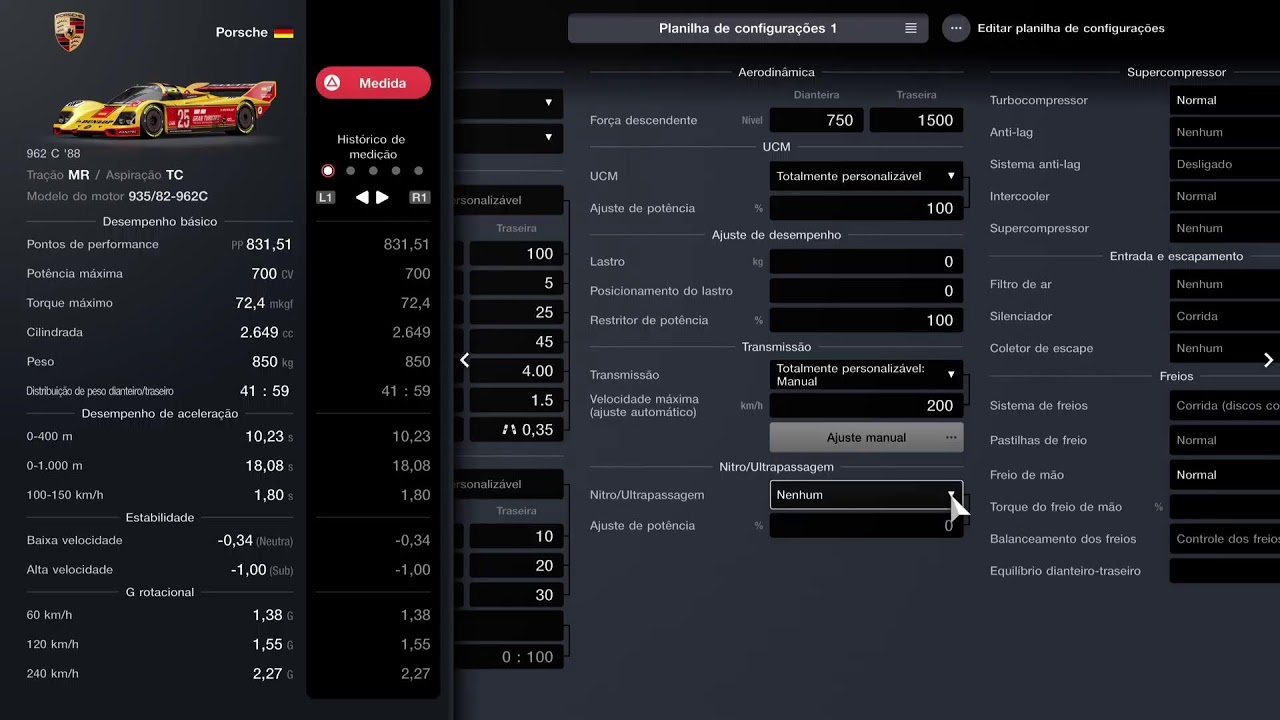Select the first measurement history dot
This screenshot has width=1280, height=720.
click(327, 171)
